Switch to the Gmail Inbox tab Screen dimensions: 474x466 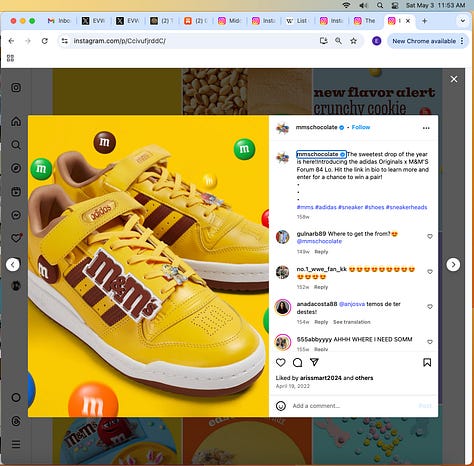click(x=59, y=21)
